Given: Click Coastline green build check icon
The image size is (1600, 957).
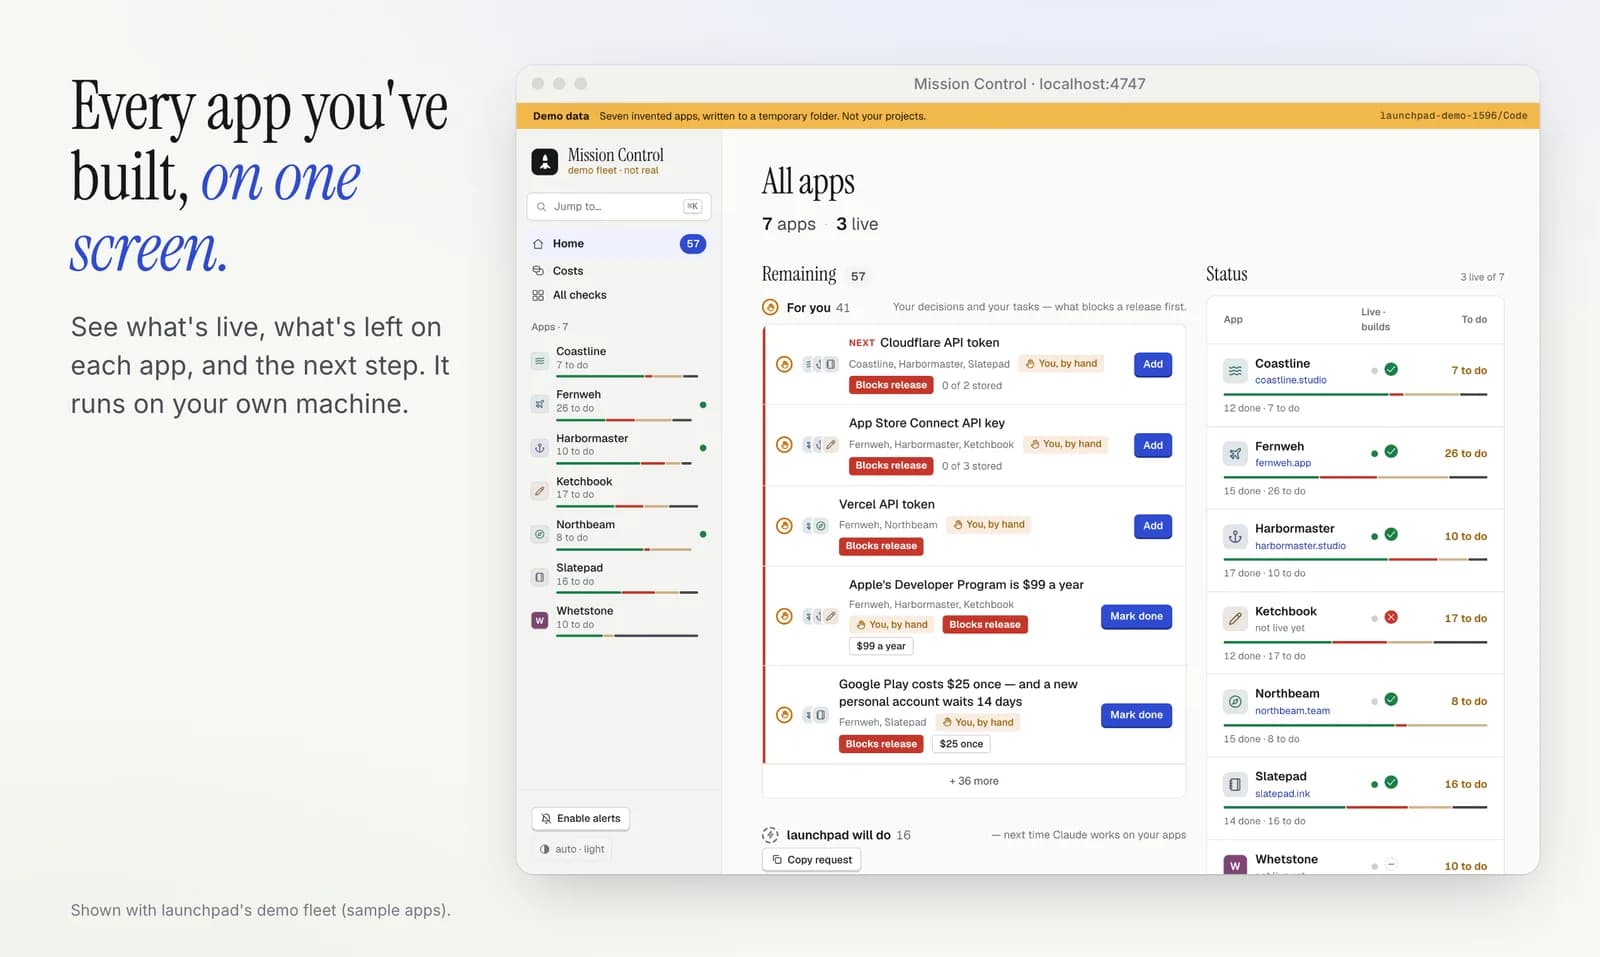Looking at the screenshot, I should [1391, 369].
